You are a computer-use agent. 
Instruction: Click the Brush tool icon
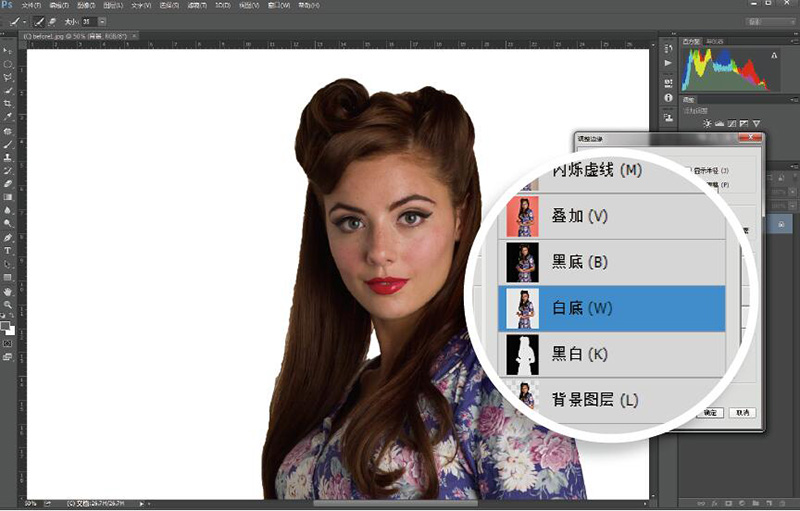coord(7,144)
